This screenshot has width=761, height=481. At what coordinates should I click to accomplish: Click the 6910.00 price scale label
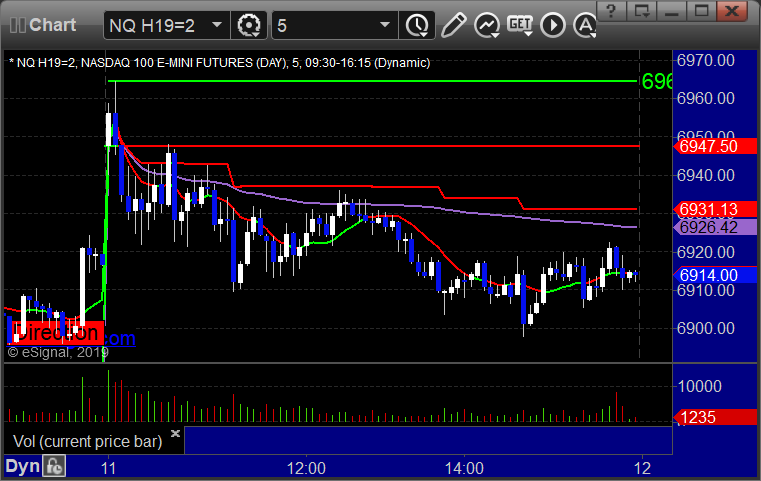pos(706,290)
